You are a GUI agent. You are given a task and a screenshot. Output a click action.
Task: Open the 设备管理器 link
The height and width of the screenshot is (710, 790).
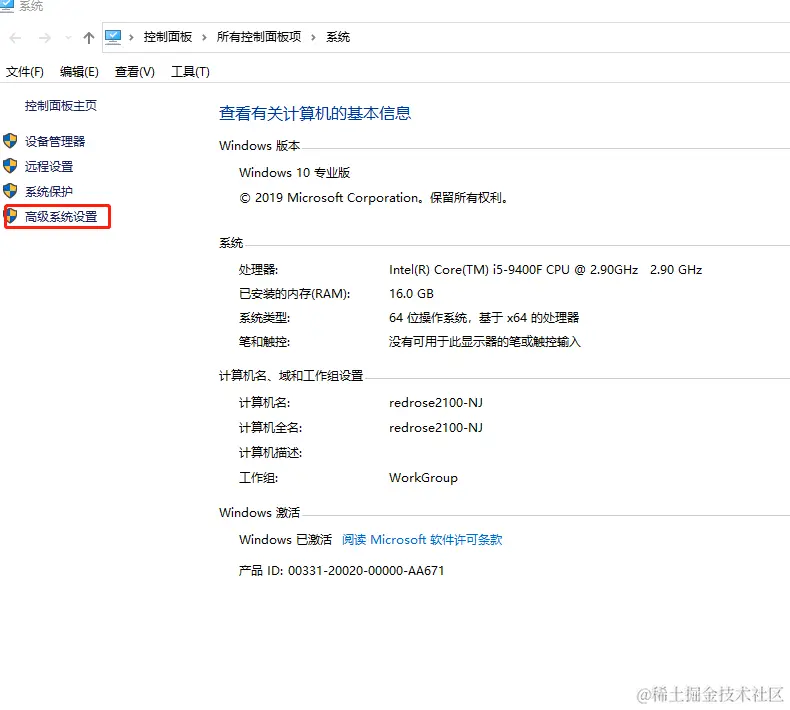click(55, 142)
